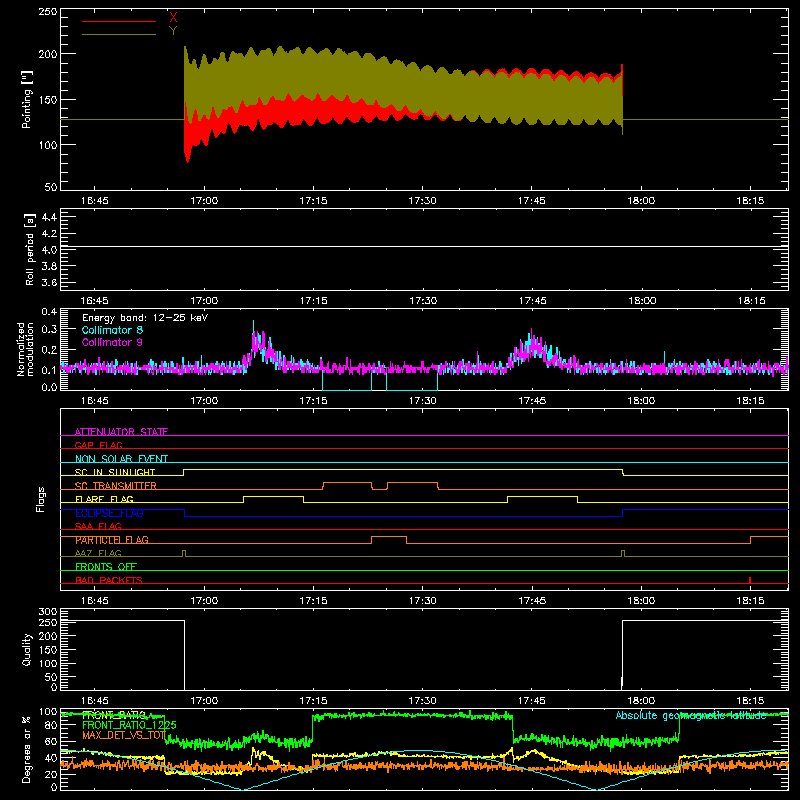This screenshot has width=800, height=800.
Task: Click the PARTICLE_FLAG label
Action: pyautogui.click(x=112, y=540)
